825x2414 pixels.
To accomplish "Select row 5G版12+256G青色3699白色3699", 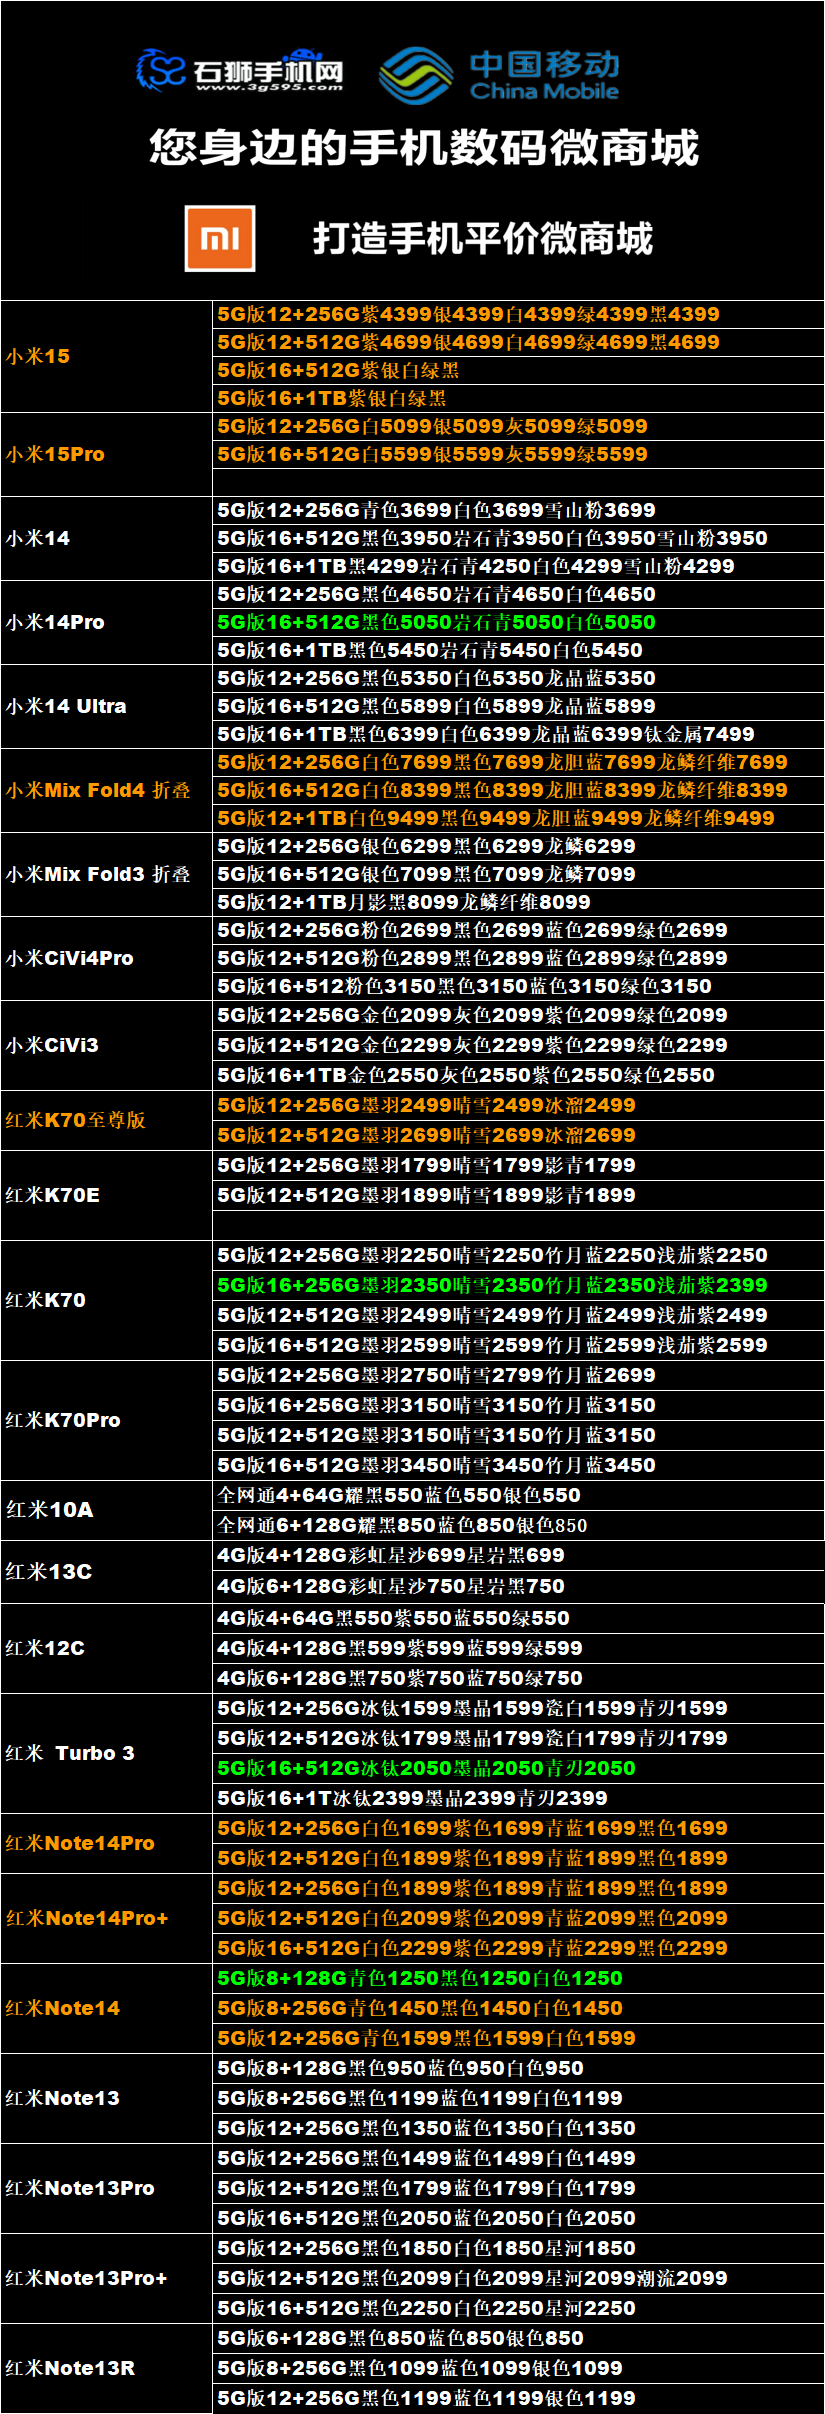I will coord(518,510).
